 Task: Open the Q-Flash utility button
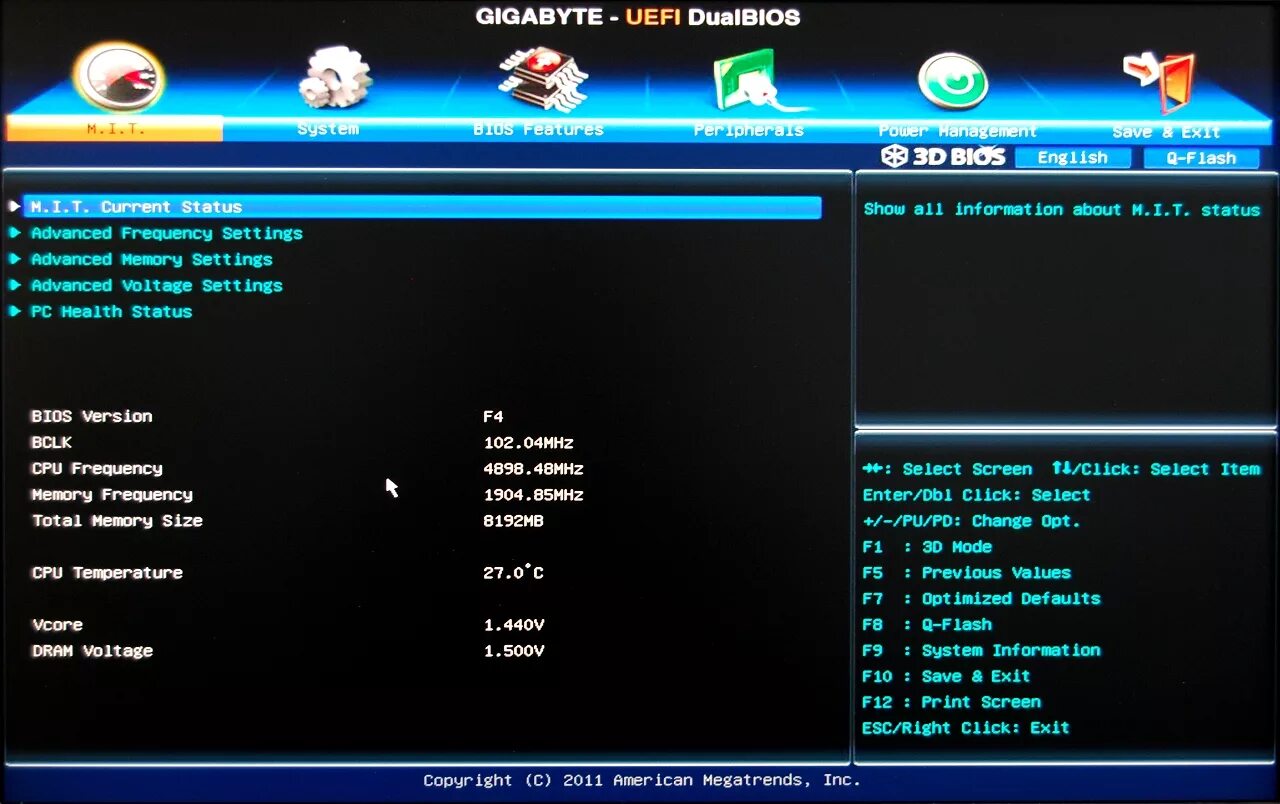click(x=1201, y=158)
